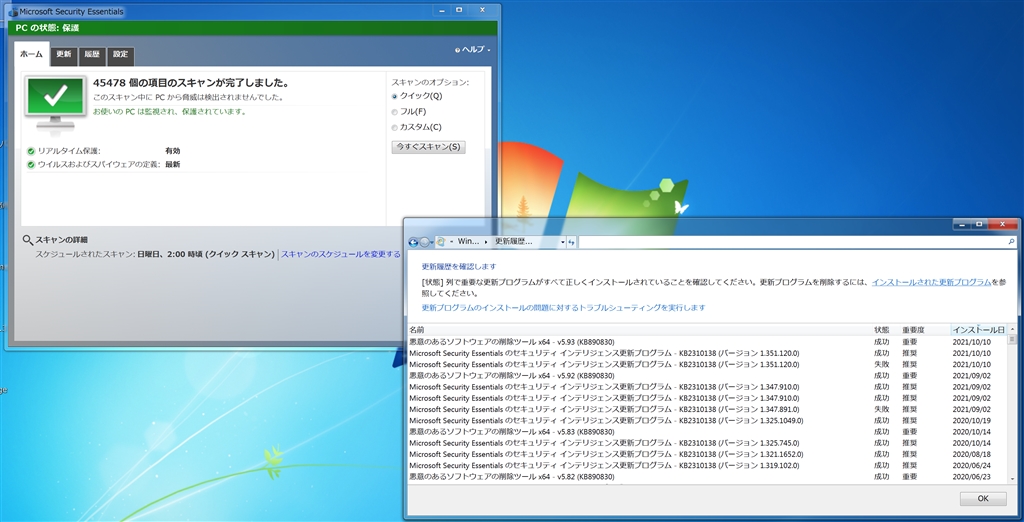Screen dimensions: 1024x522
Task: Click the リアルタイム保護 green check icon
Action: point(31,151)
